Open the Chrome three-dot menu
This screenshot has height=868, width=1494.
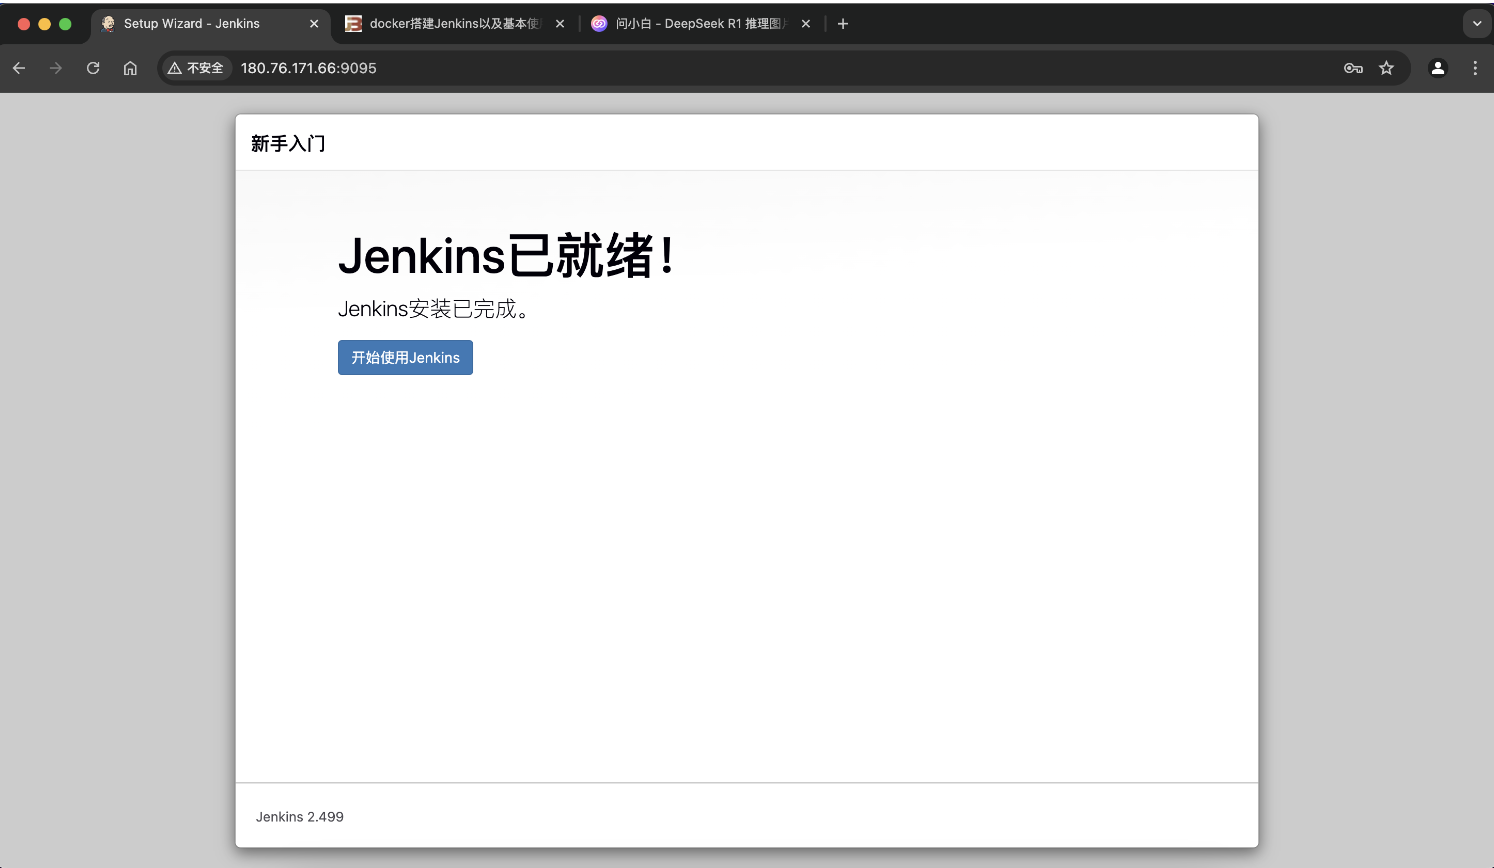[1475, 68]
